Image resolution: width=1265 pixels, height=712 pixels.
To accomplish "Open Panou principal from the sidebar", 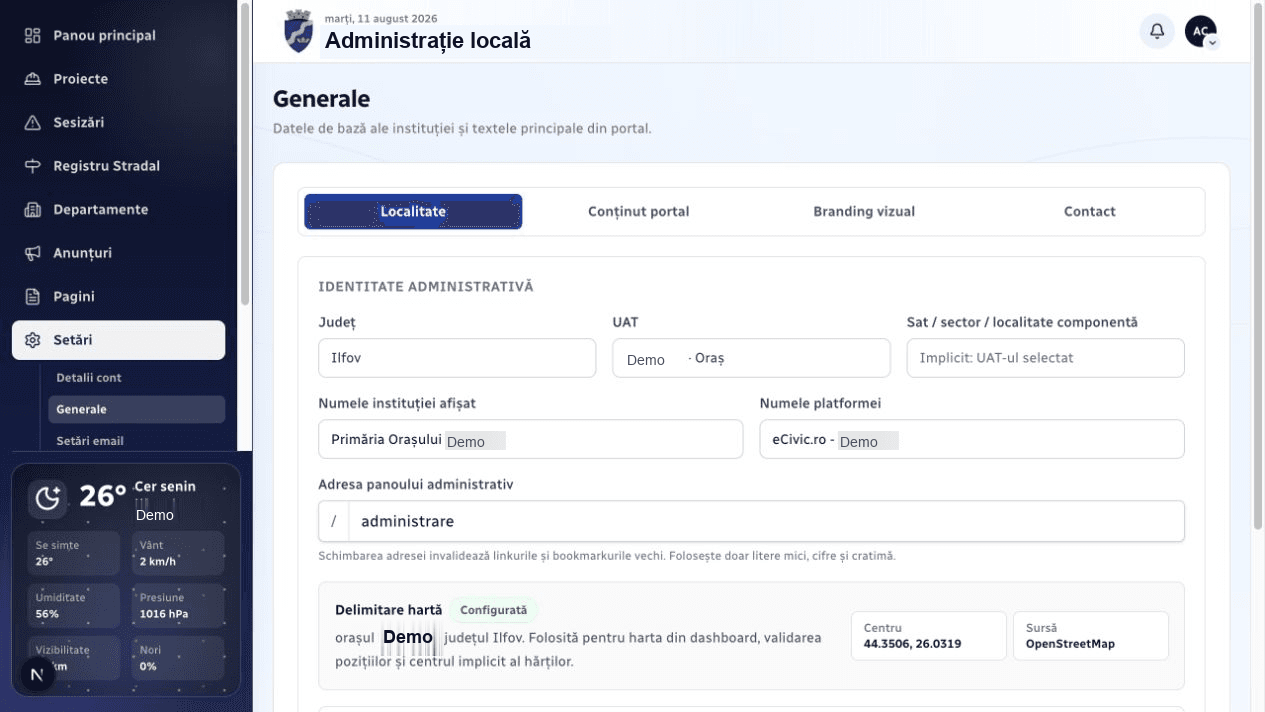I will (118, 36).
